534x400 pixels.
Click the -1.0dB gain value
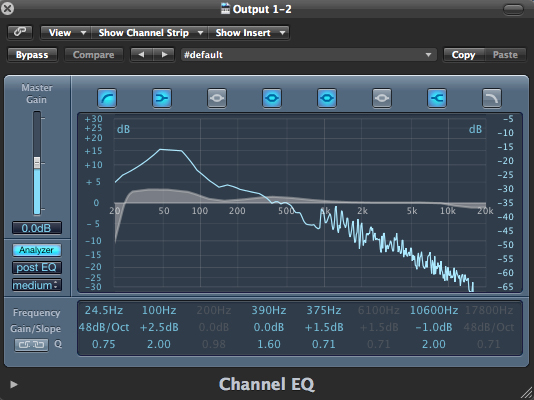(x=434, y=327)
